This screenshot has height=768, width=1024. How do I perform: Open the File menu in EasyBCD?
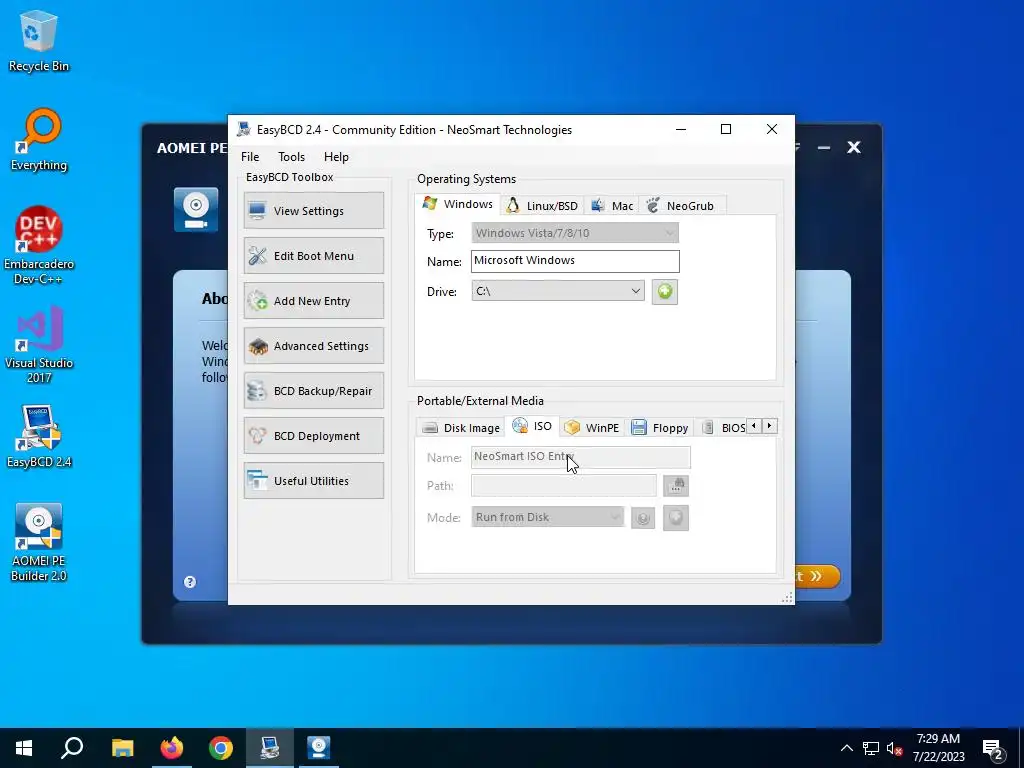[249, 157]
